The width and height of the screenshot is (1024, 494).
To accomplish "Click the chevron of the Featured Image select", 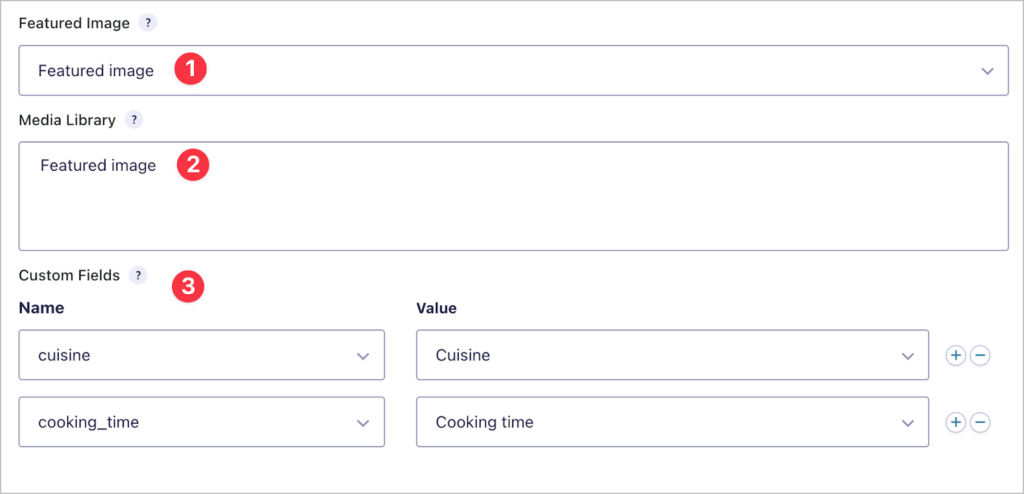I will click(987, 71).
